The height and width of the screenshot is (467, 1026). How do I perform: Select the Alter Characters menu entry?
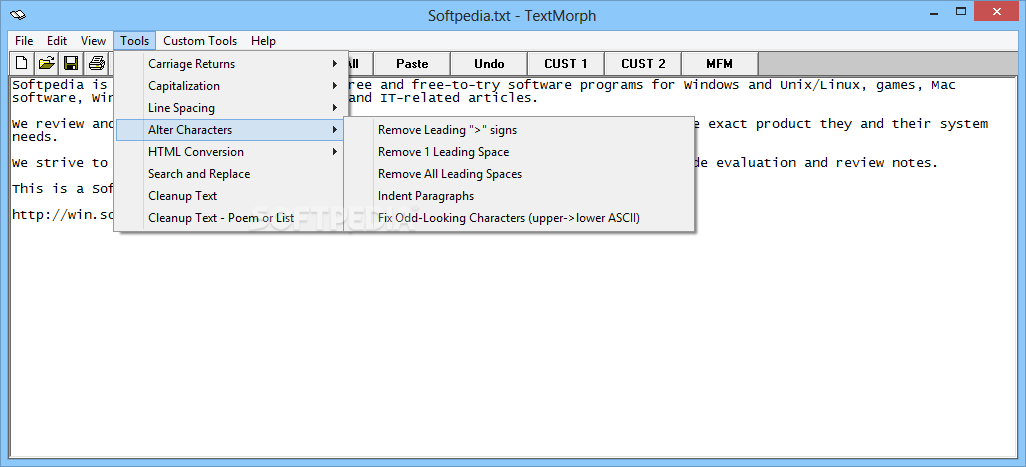(x=228, y=130)
